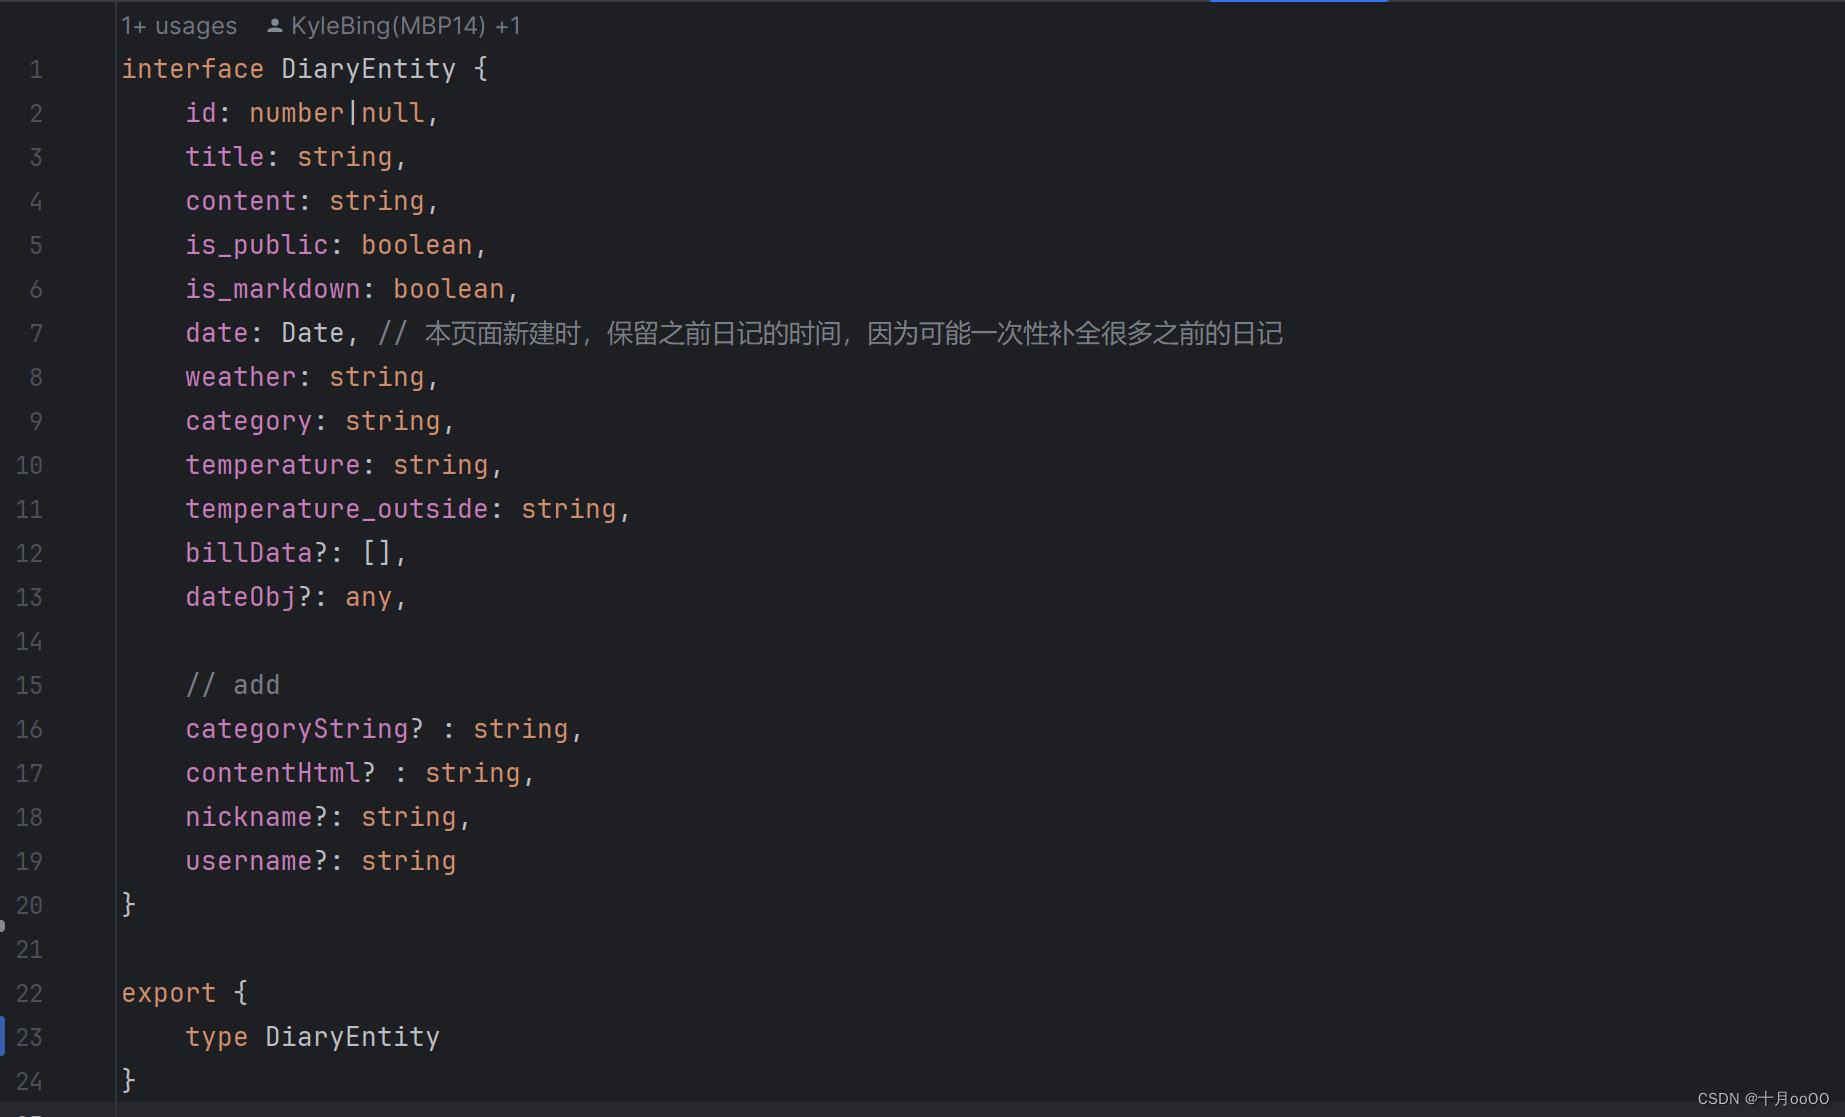Click the 'string' type on username line
Screen dimensions: 1845x1117
click(x=409, y=861)
